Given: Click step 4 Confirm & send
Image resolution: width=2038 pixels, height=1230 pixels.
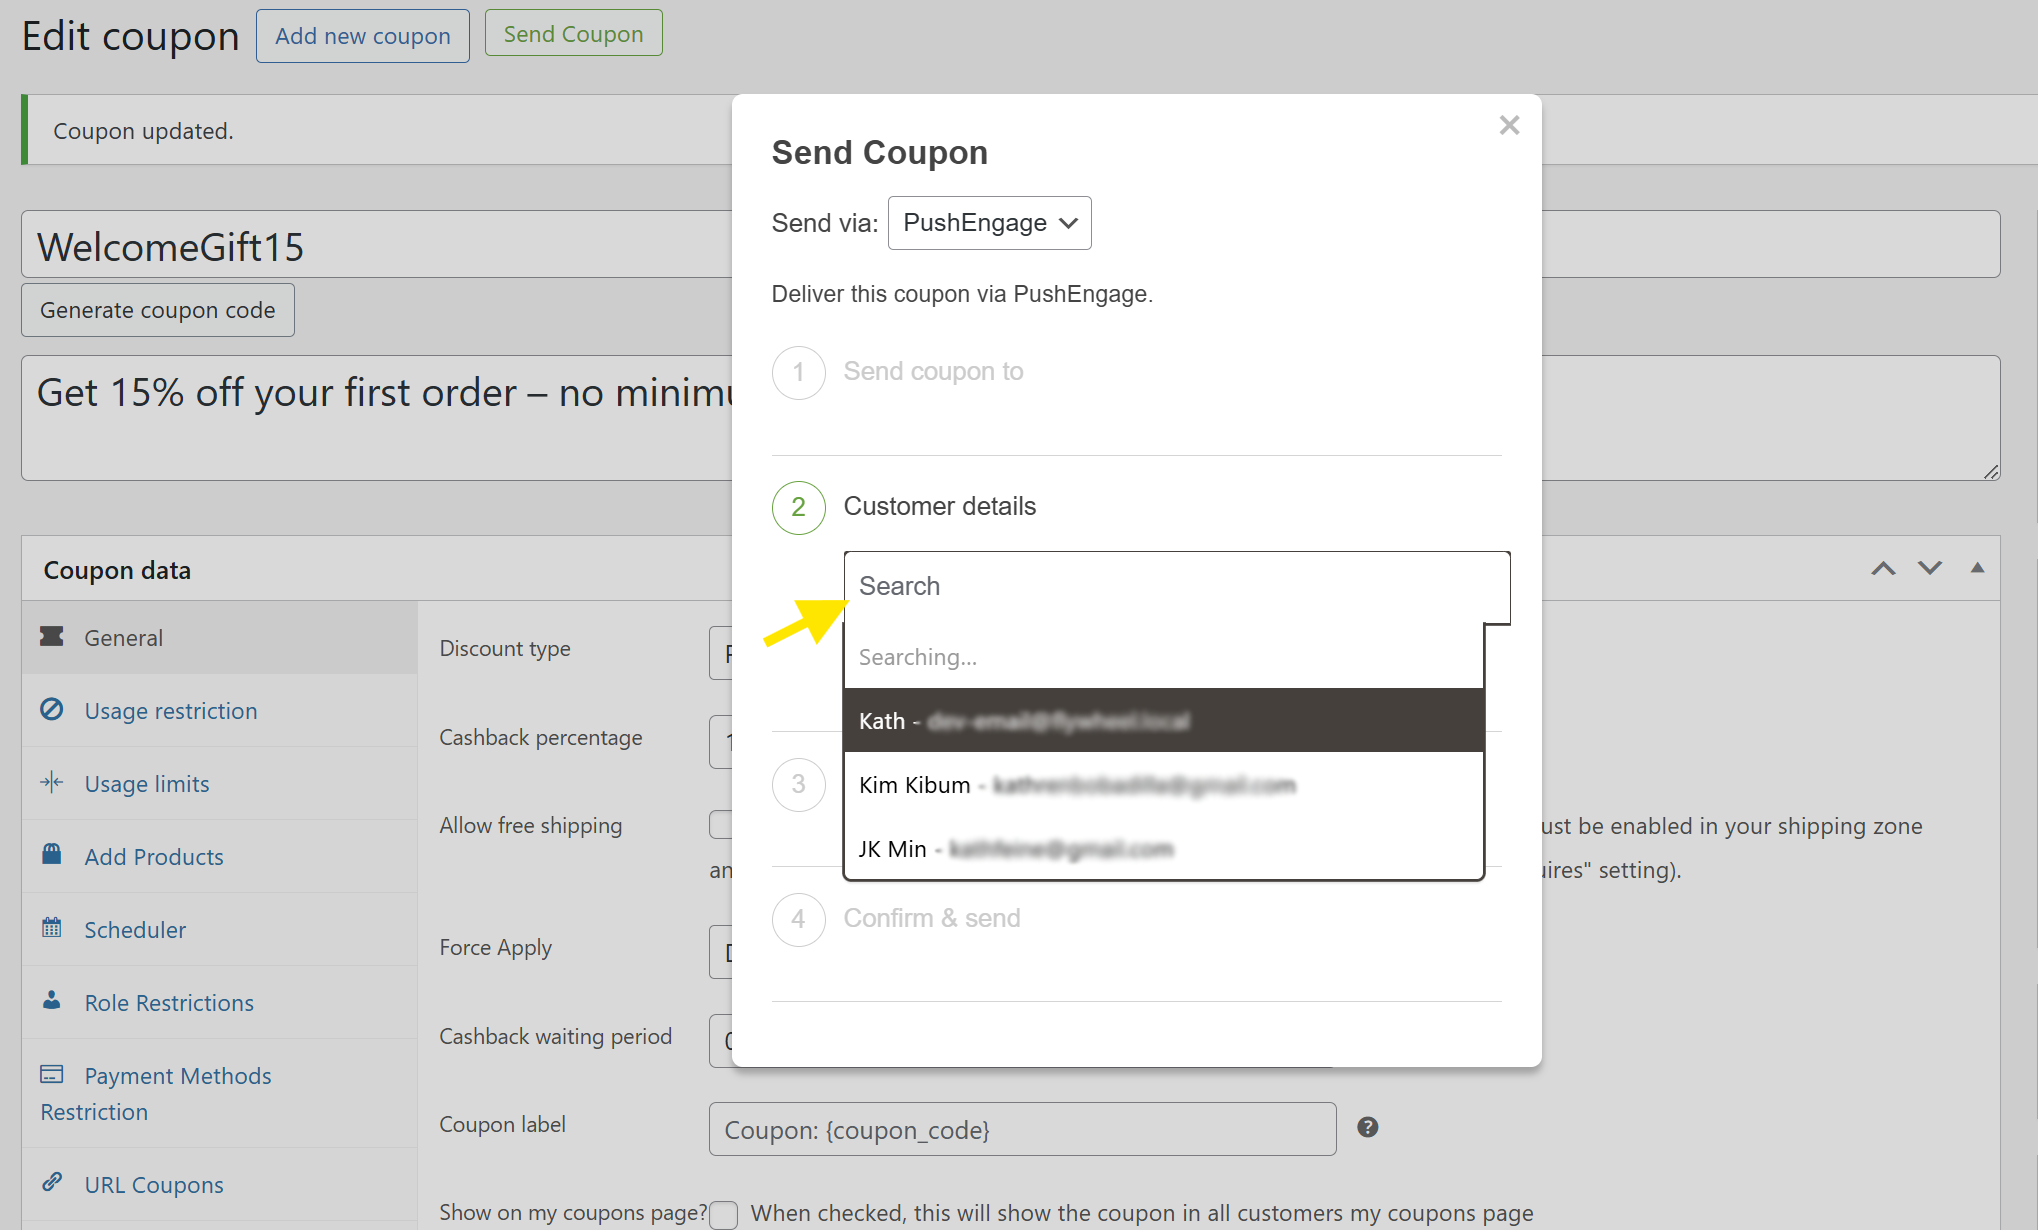Looking at the screenshot, I should click(x=931, y=918).
